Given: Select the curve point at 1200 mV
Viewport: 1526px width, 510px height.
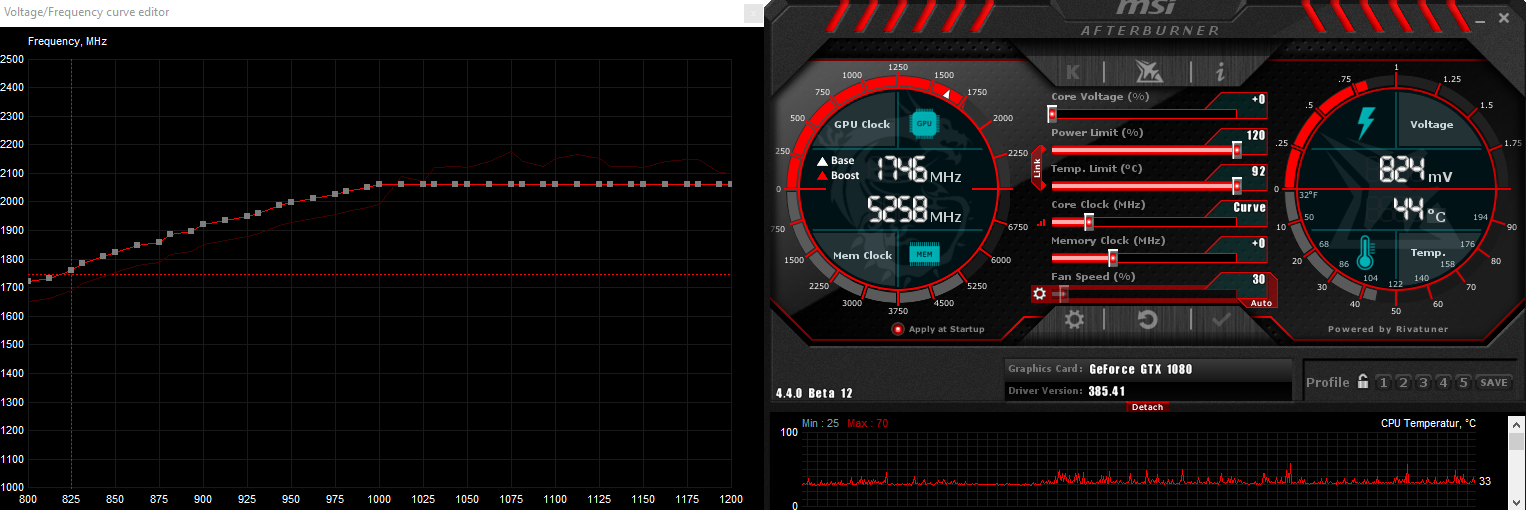Looking at the screenshot, I should click(x=730, y=184).
